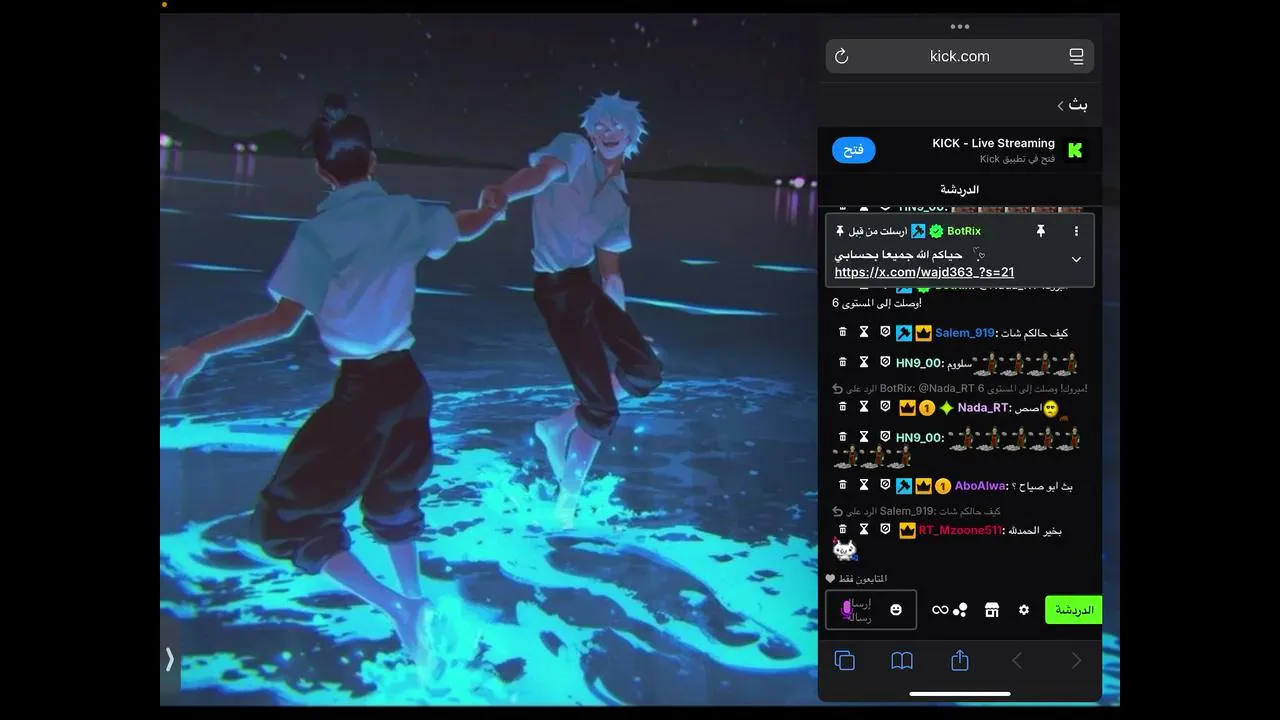Delete Salem_919's message with trash icon
The image size is (1280, 720).
pos(842,332)
